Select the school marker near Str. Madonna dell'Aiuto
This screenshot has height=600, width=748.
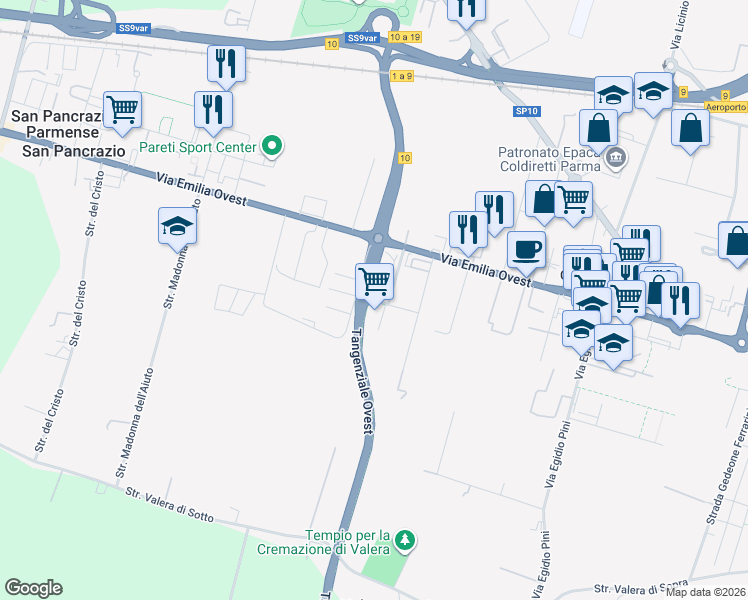[x=177, y=229]
